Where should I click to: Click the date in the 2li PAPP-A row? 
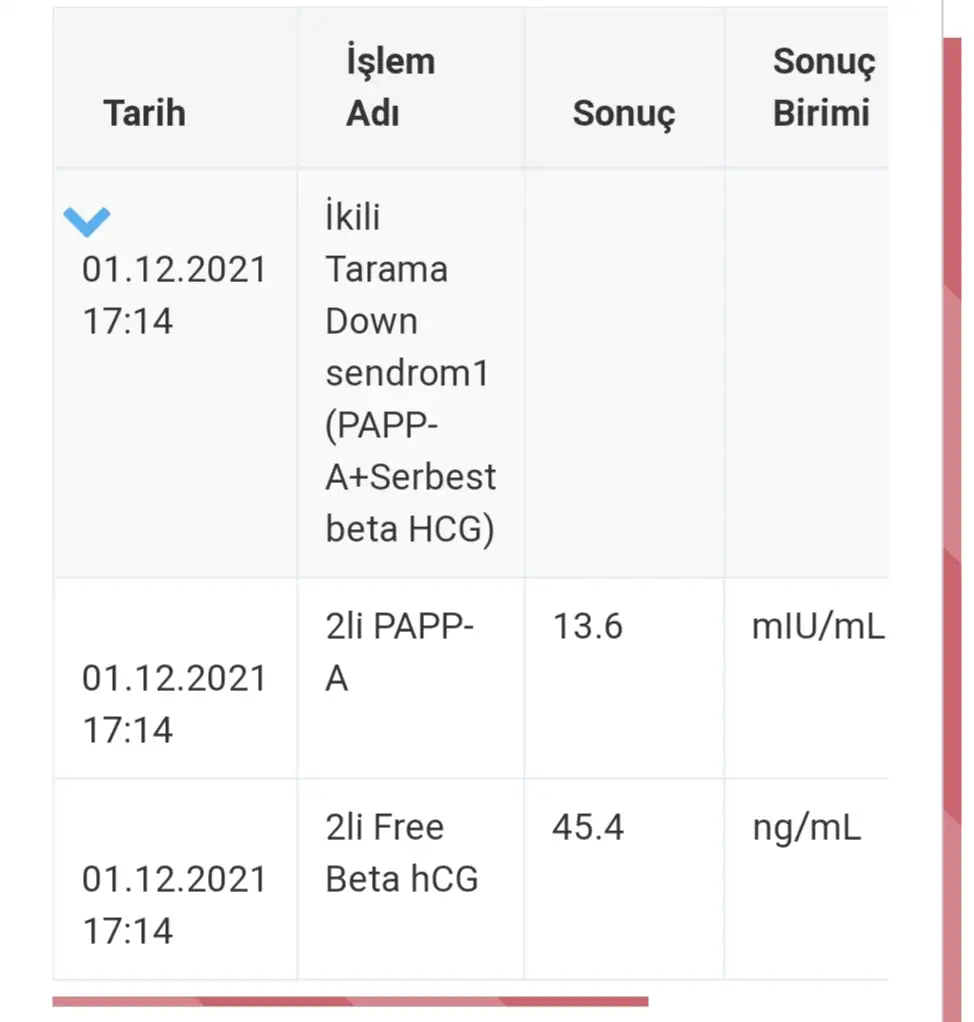(x=174, y=704)
